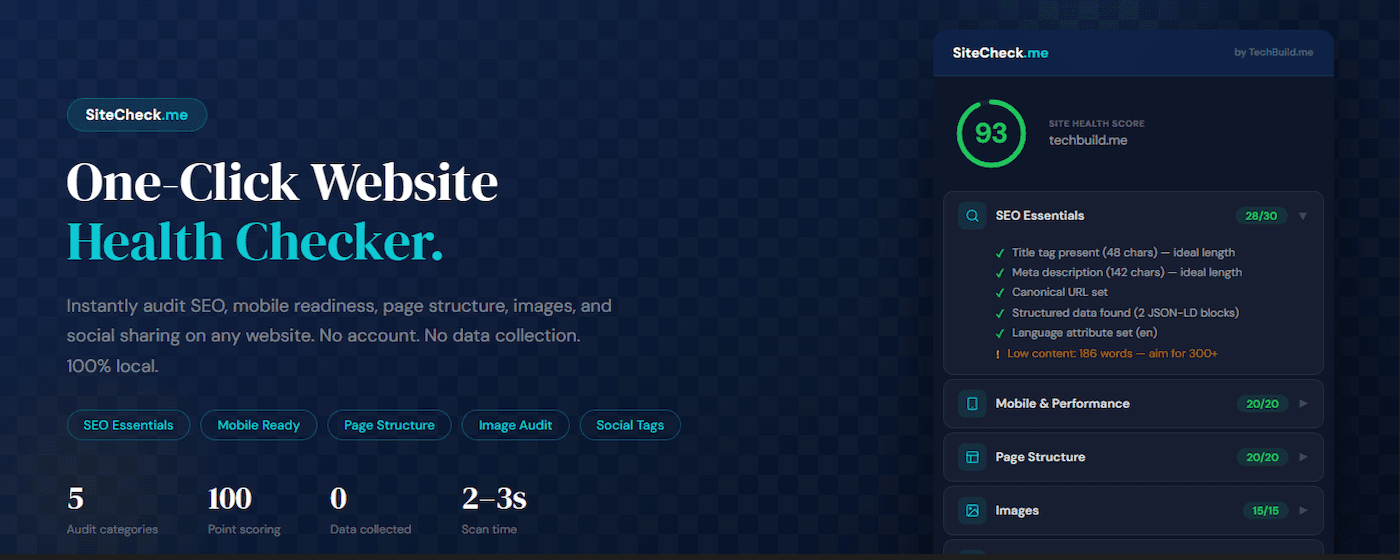
Task: Click the 5 Audit categories stat
Action: click(x=112, y=510)
